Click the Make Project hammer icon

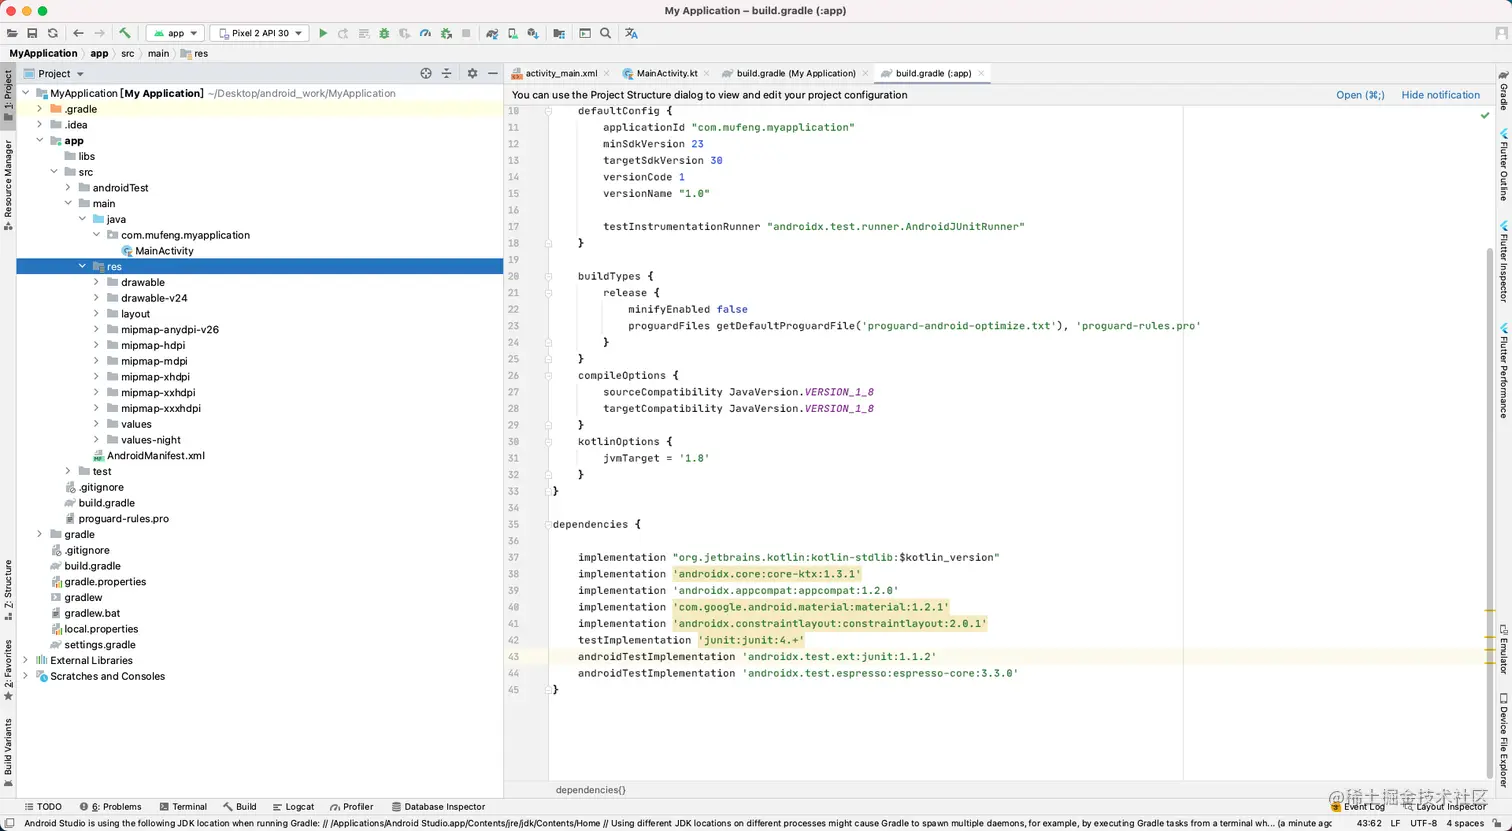point(125,33)
